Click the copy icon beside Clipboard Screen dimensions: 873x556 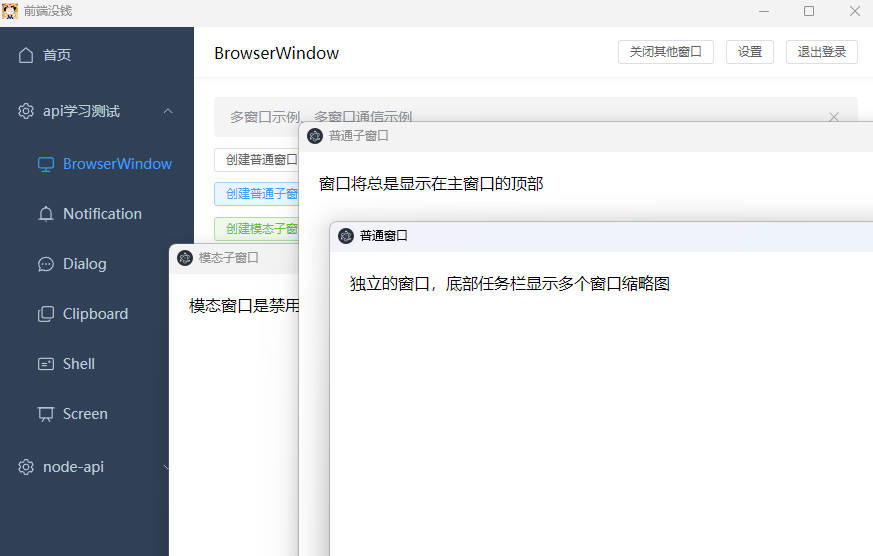46,314
